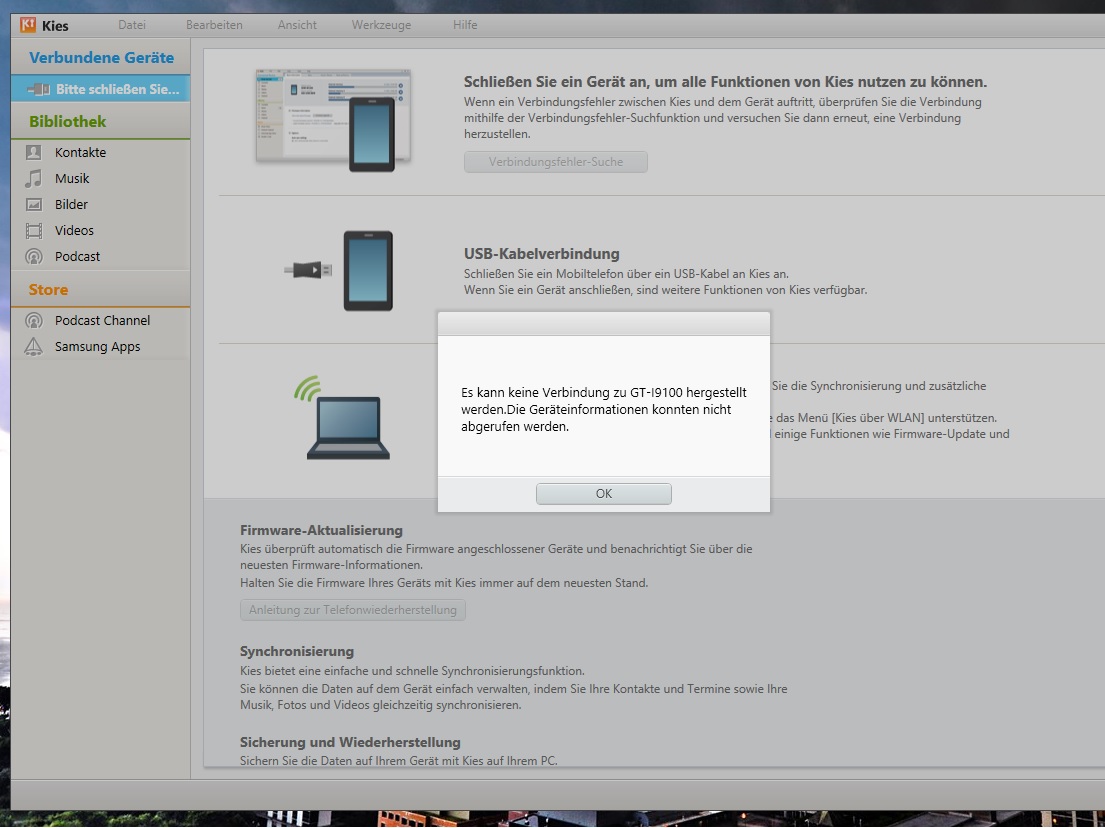Screen dimensions: 1105x828
Task: Click the Sicherung und Wiederherstellung heading
Action: pyautogui.click(x=350, y=742)
